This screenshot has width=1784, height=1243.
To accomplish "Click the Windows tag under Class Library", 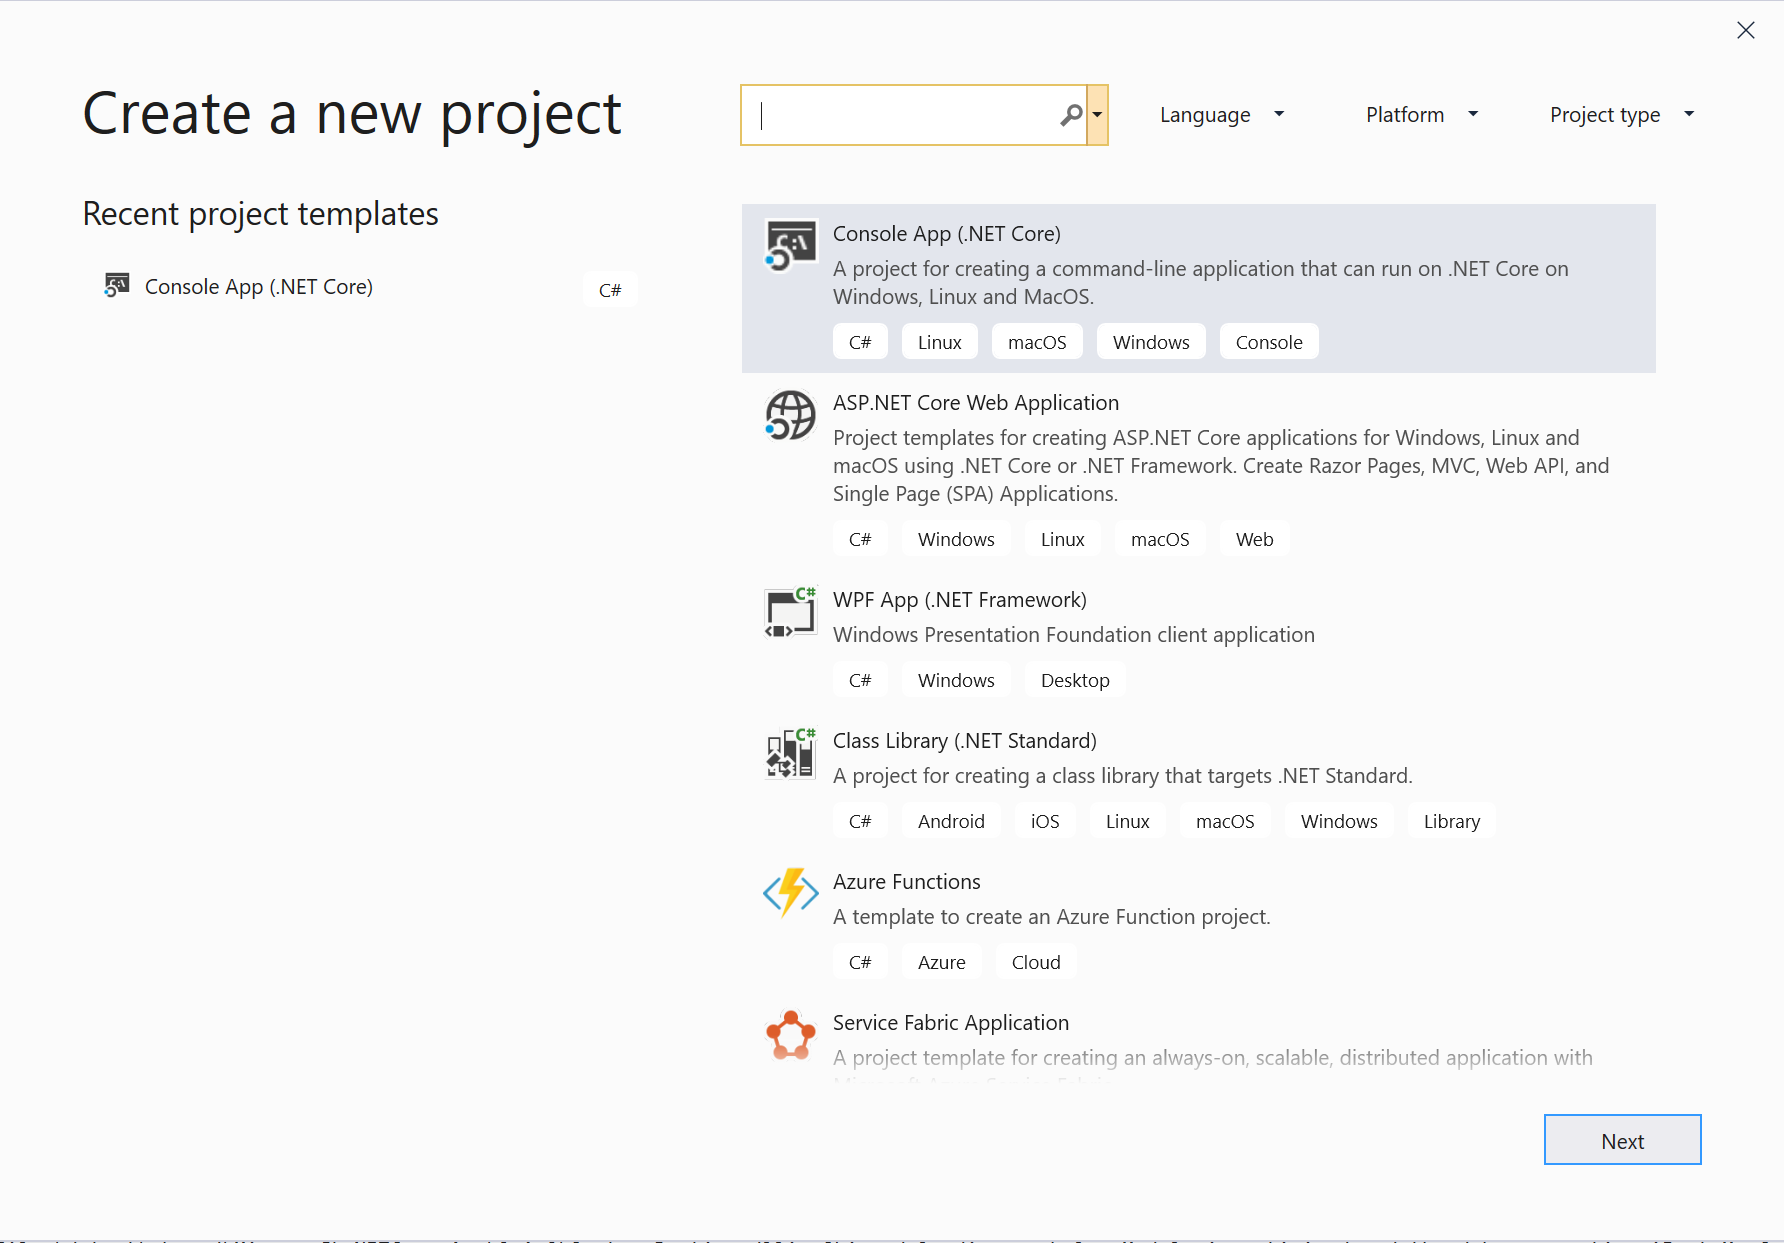I will [1339, 821].
